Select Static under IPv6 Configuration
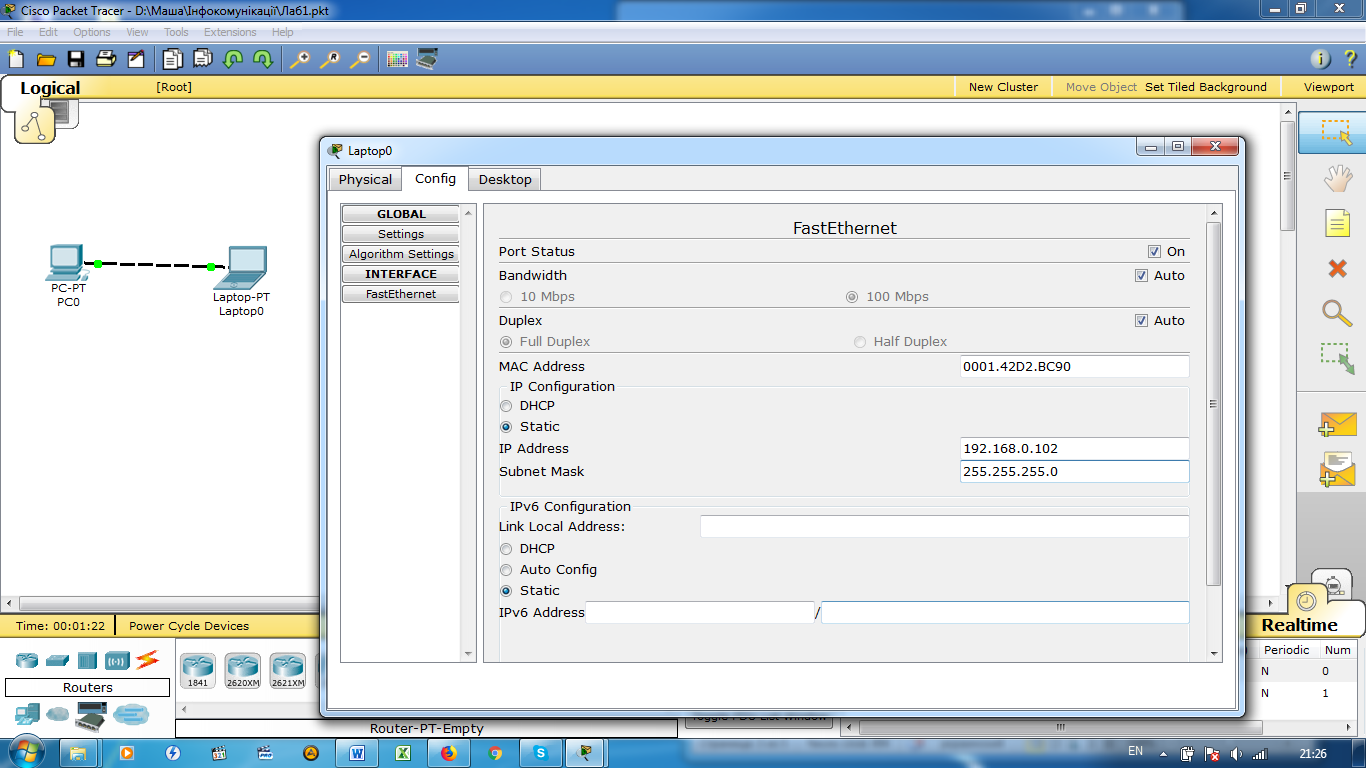The width and height of the screenshot is (1366, 768). tap(506, 591)
